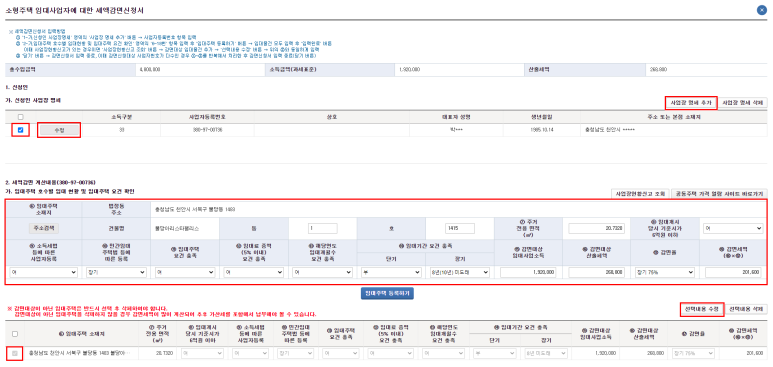The image size is (773, 367).
Task: Open 임대주택 요건 충족 dropdown in entry form
Action: coord(185,272)
